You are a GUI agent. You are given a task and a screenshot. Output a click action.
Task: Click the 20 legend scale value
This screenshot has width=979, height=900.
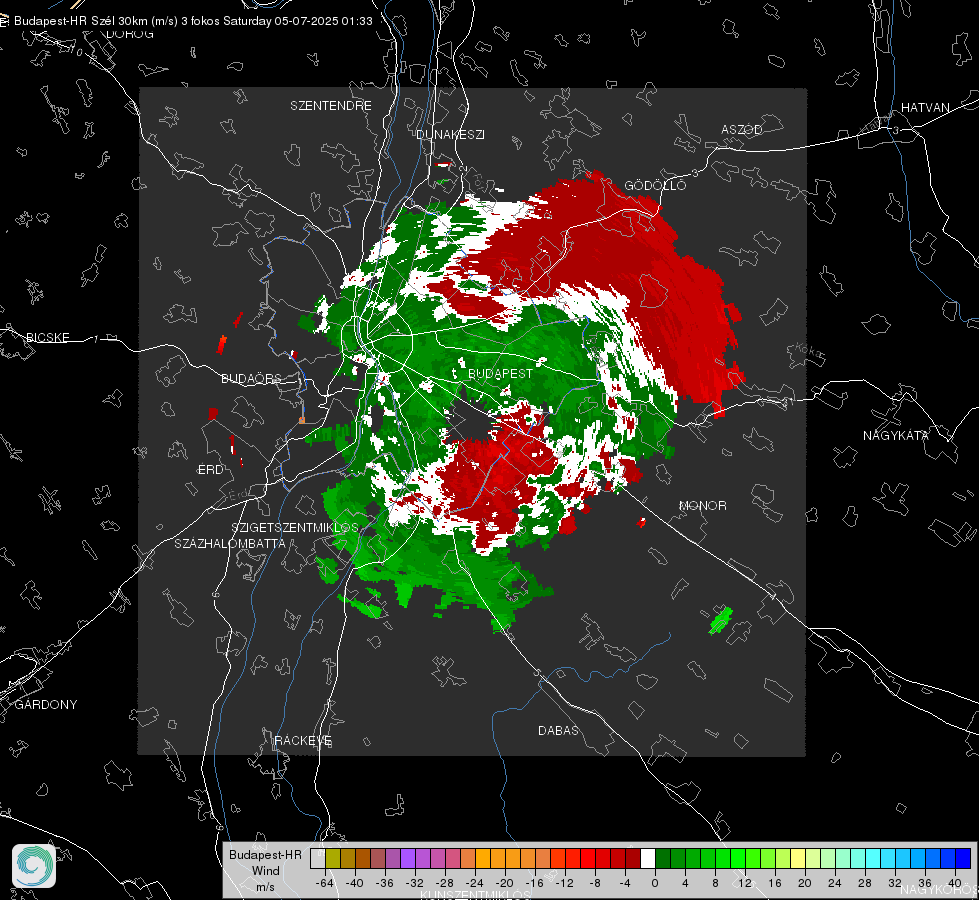pos(805,883)
